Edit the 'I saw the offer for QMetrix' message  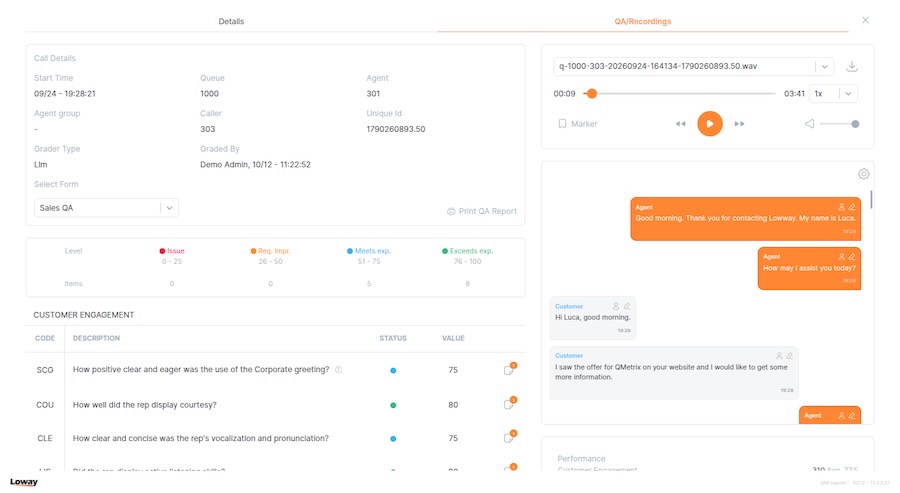[790, 356]
